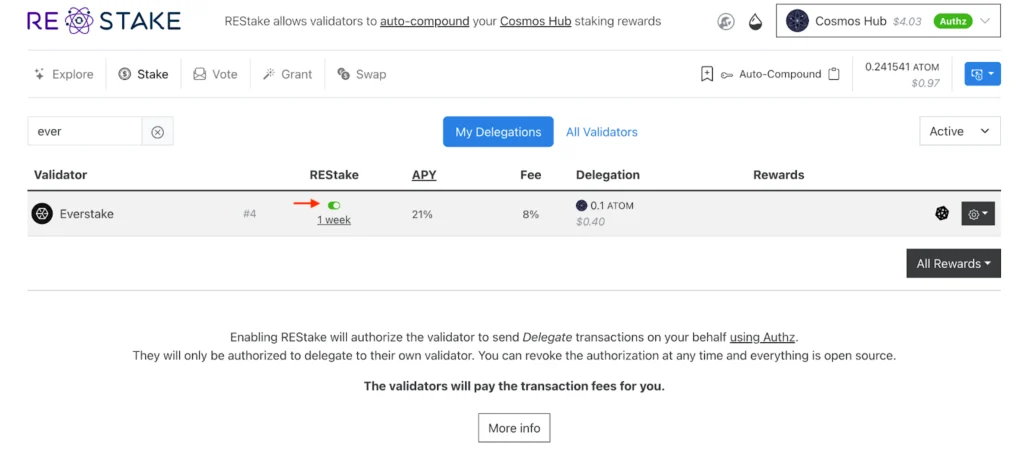Open the All Rewards dropdown
The width and height of the screenshot is (1024, 449).
[953, 263]
